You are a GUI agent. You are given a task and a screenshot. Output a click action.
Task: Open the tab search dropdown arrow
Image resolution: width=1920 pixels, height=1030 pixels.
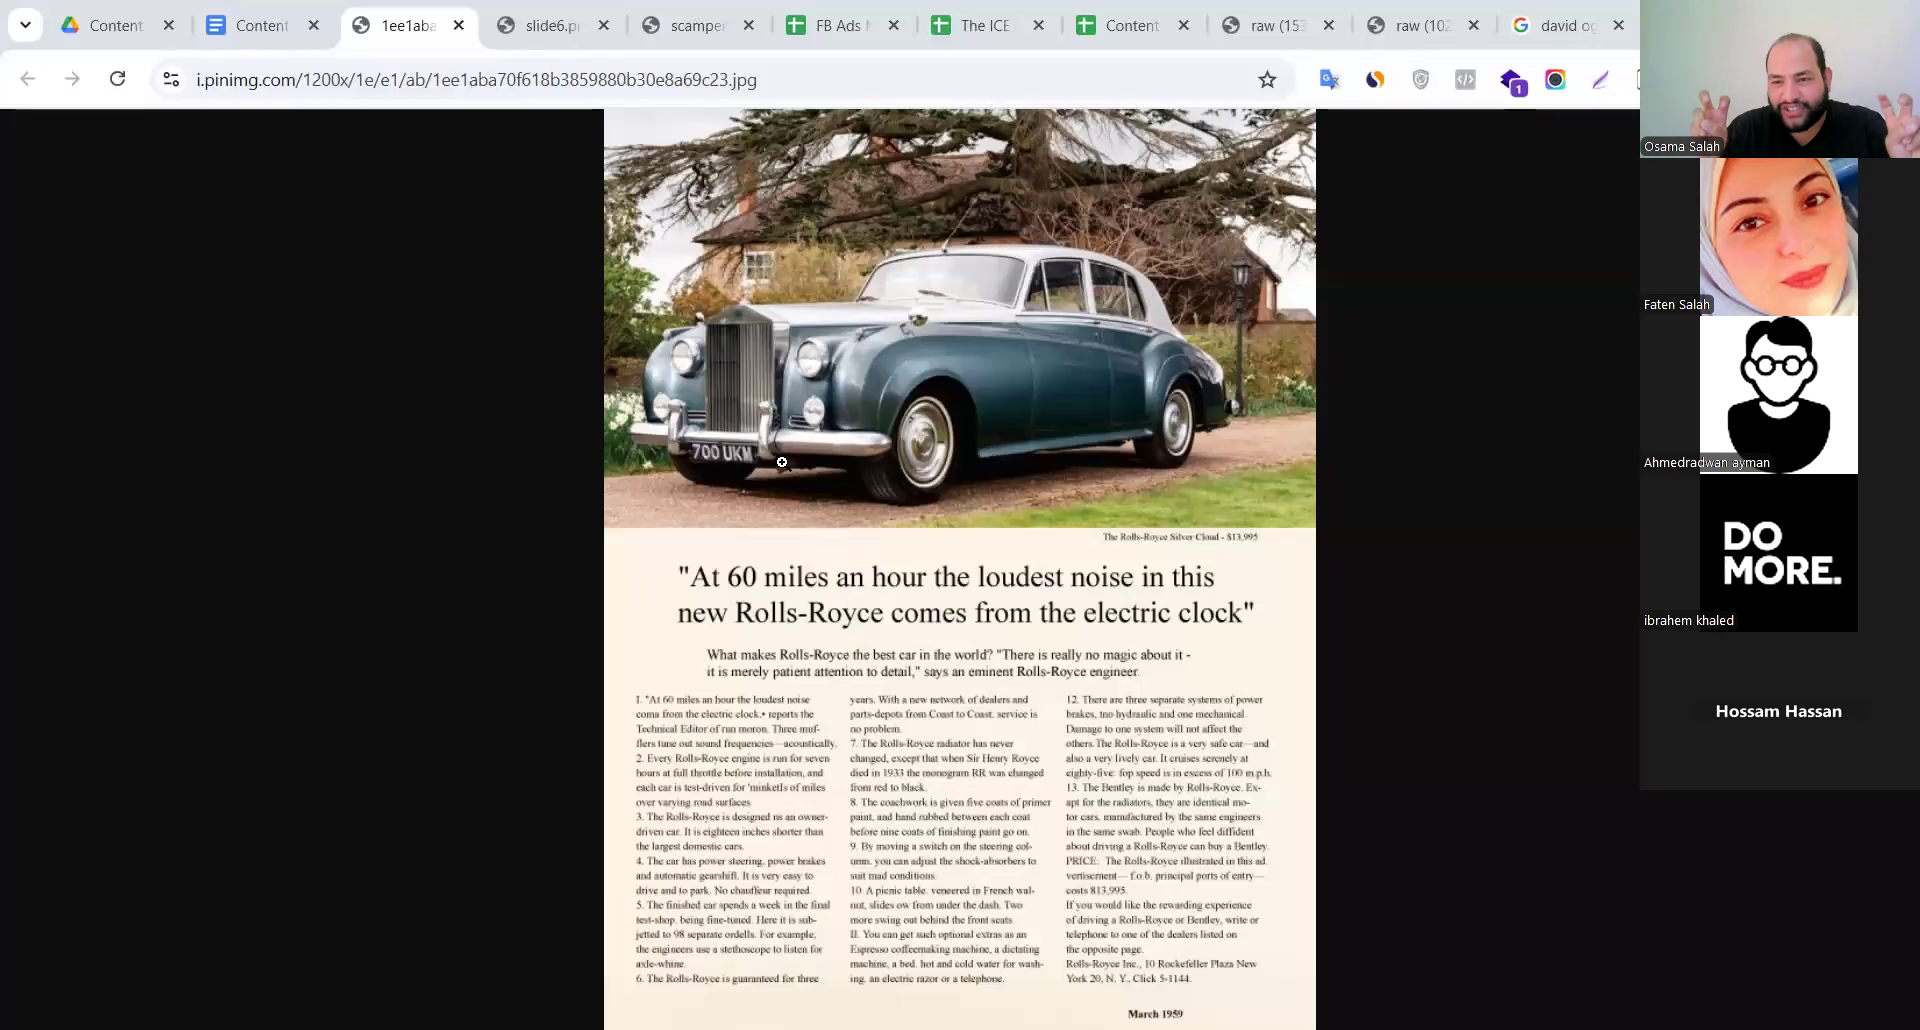[25, 25]
